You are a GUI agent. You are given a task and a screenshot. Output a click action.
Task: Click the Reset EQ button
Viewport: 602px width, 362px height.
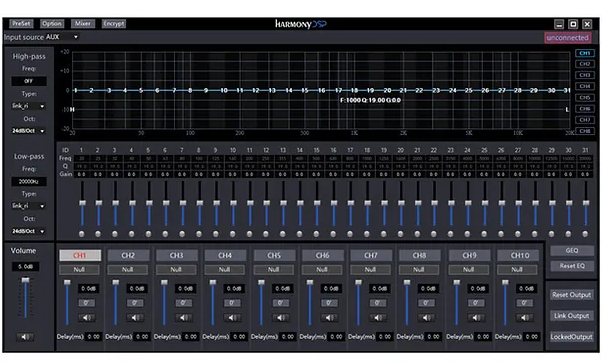(572, 266)
